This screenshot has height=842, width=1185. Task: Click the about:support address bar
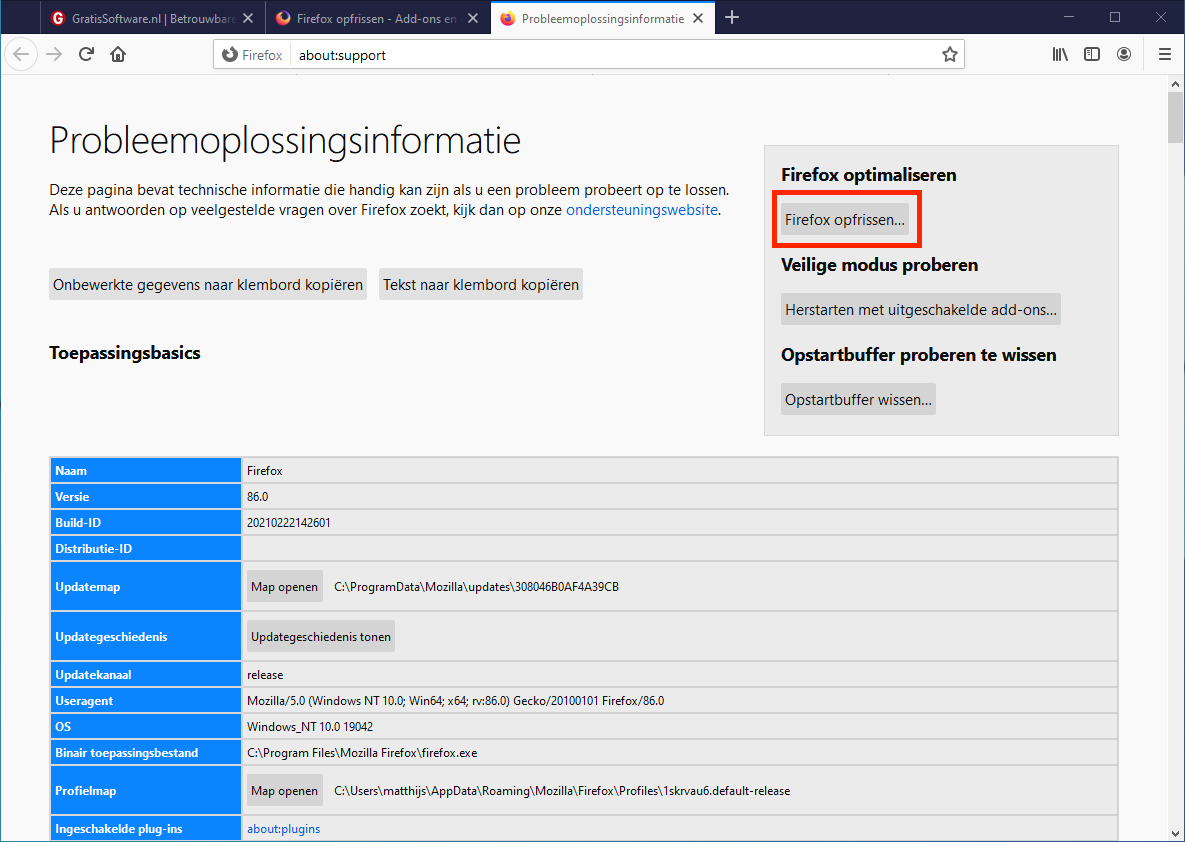[600, 55]
